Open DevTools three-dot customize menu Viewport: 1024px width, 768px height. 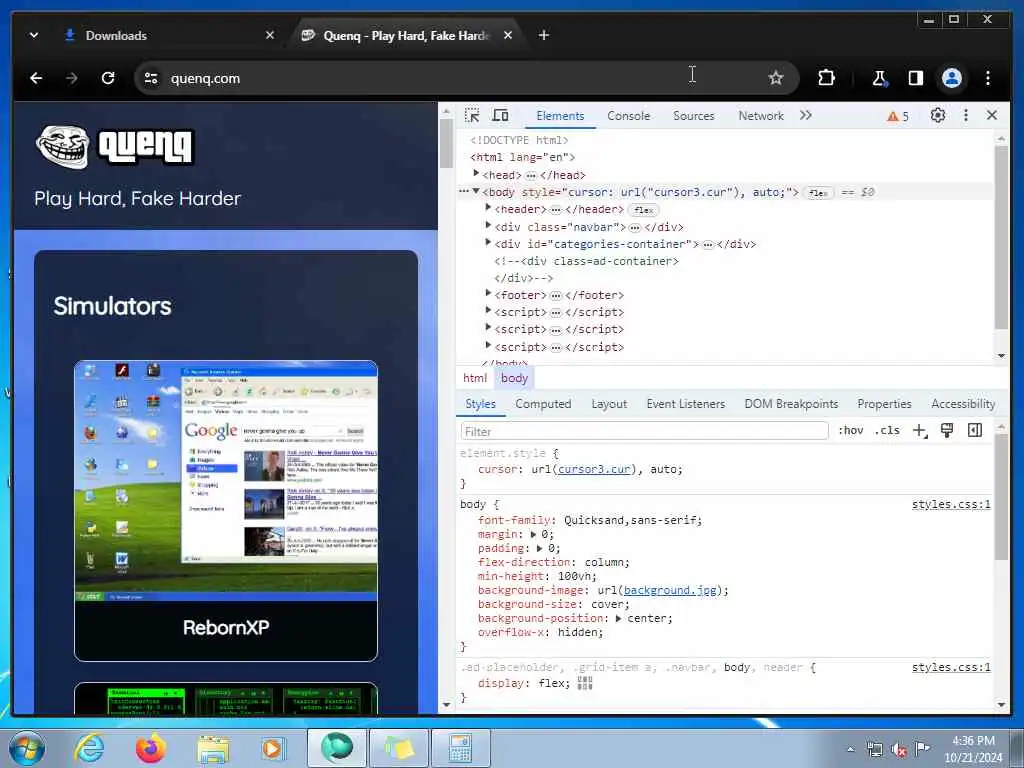(966, 116)
